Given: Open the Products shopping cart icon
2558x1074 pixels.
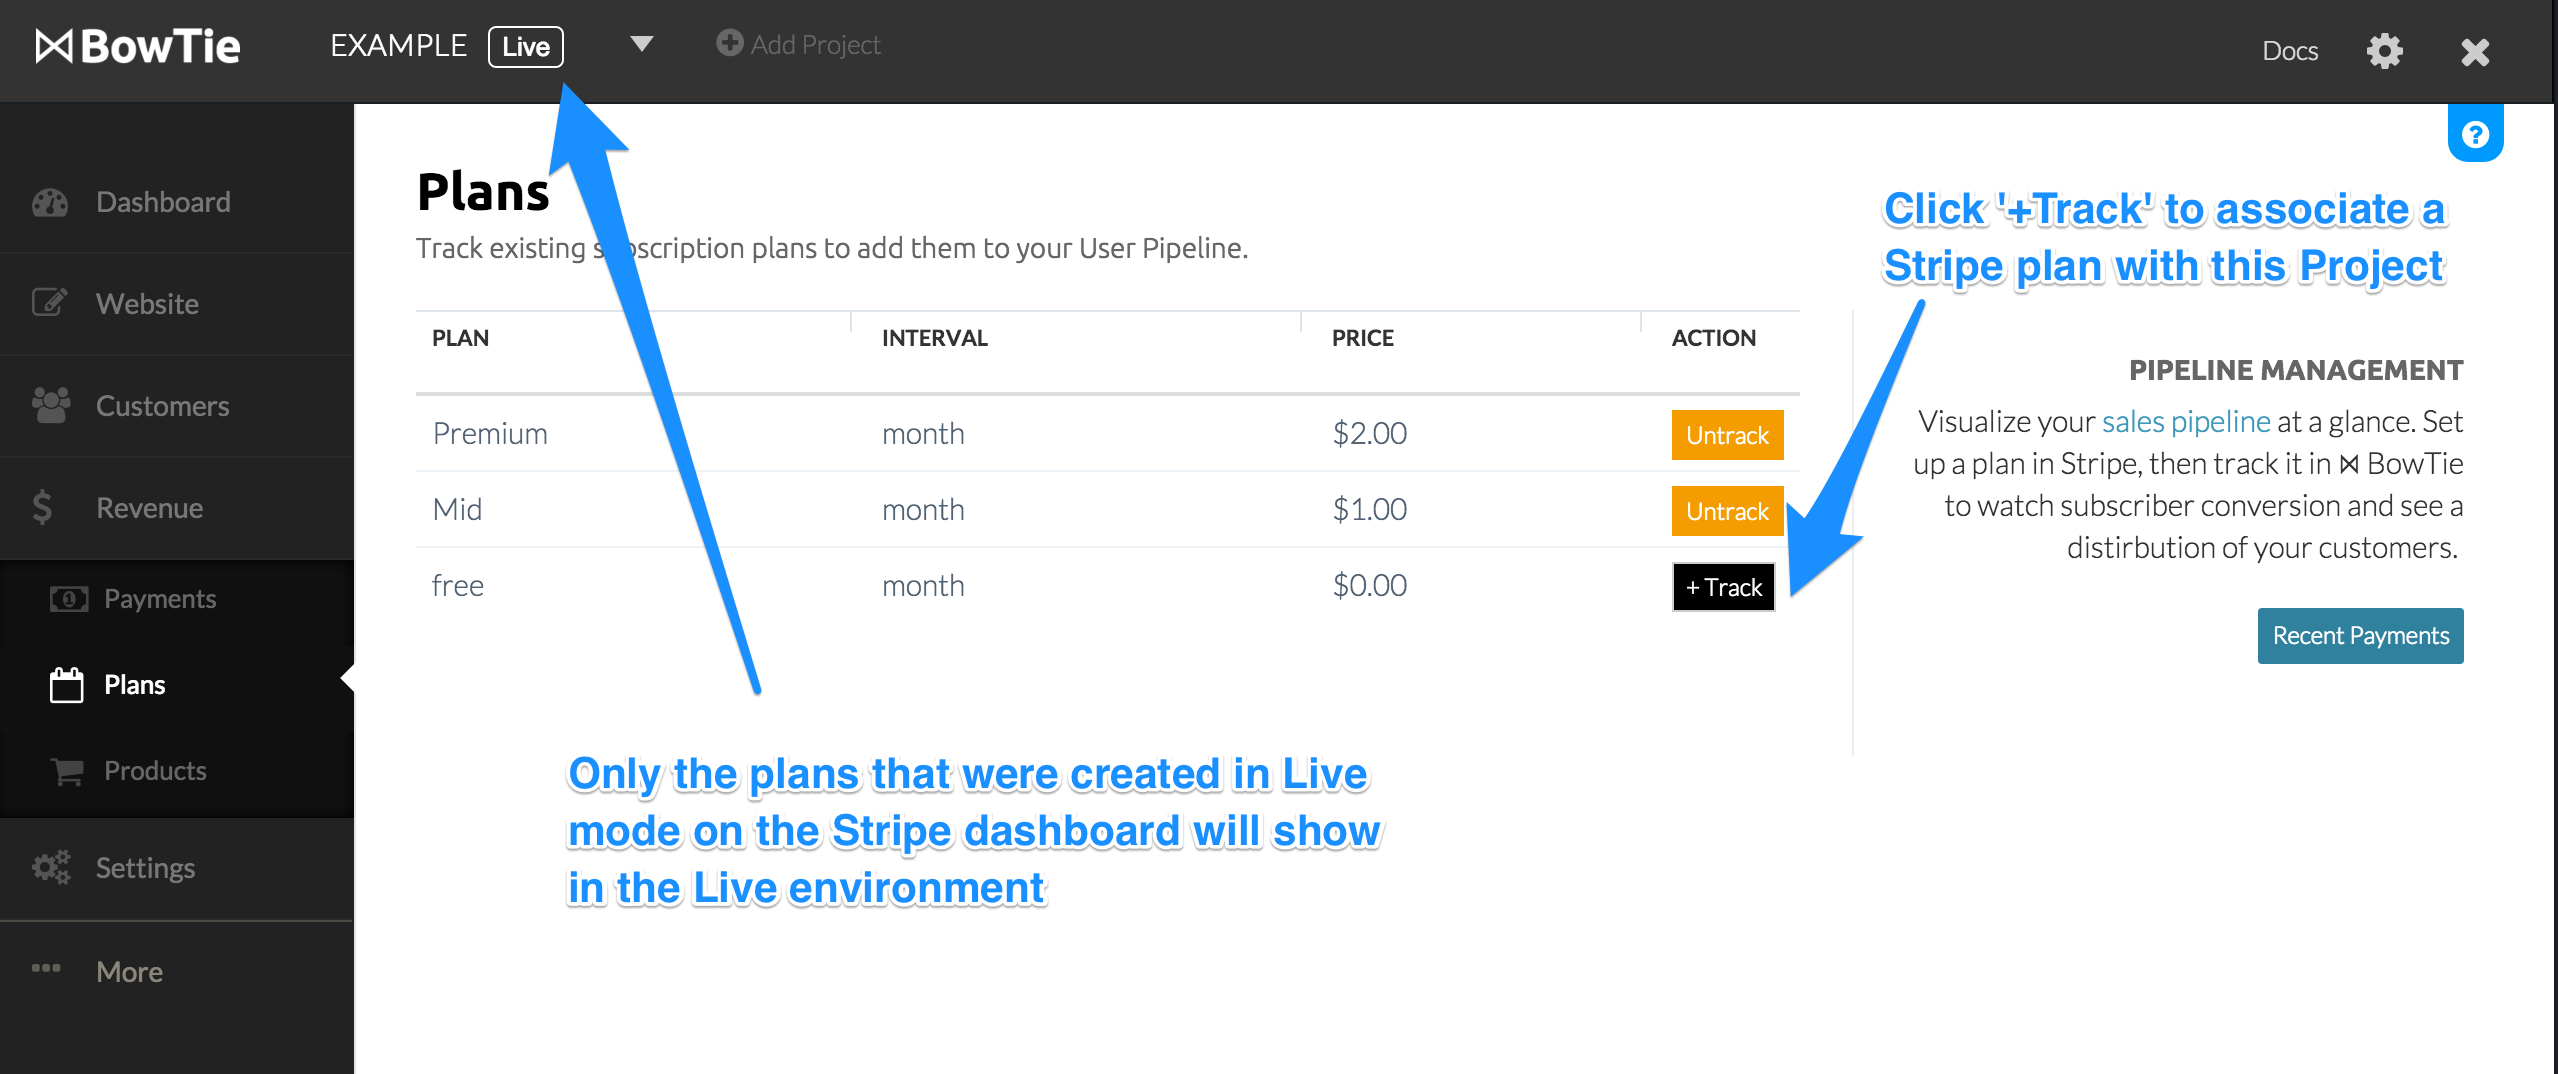Looking at the screenshot, I should coord(68,771).
